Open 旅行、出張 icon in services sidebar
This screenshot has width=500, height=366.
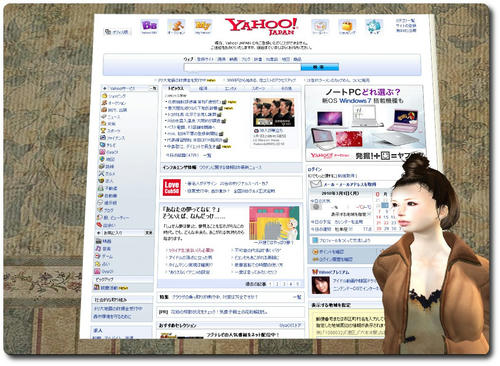pyautogui.click(x=104, y=110)
